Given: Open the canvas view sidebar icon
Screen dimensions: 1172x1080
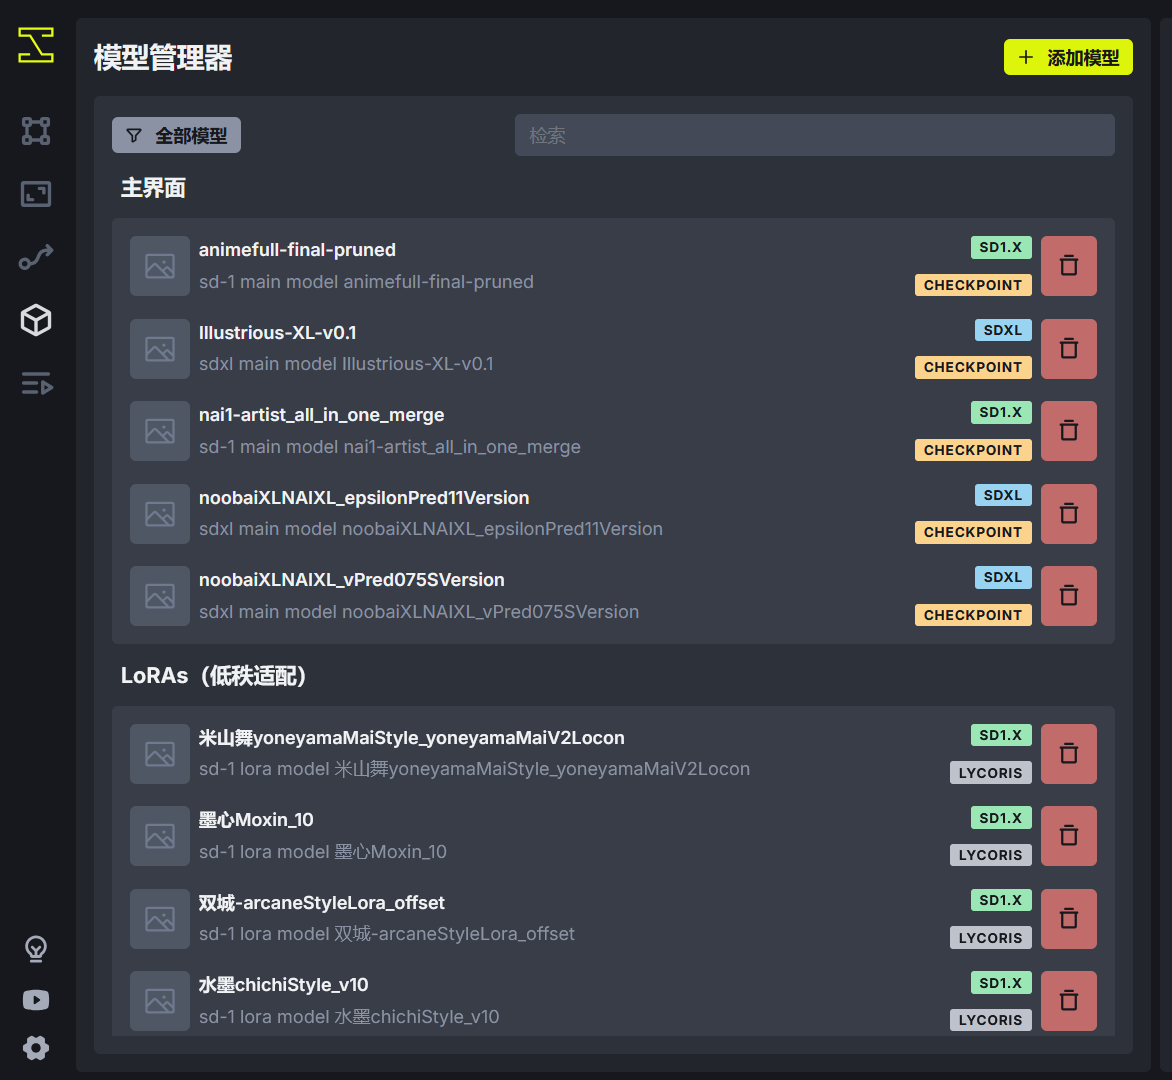Looking at the screenshot, I should click(36, 194).
